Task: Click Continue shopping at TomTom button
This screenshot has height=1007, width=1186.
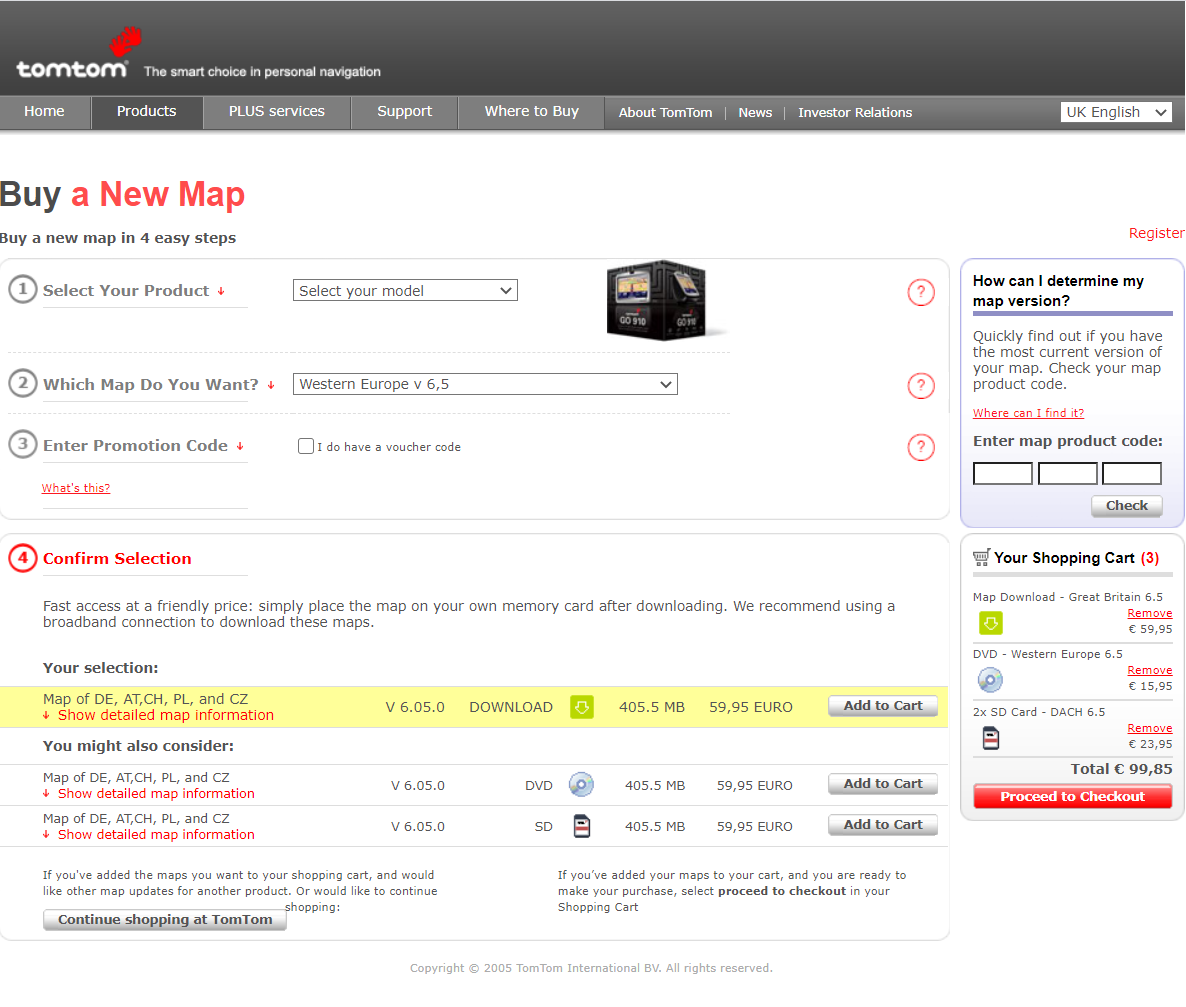Action: (x=165, y=919)
